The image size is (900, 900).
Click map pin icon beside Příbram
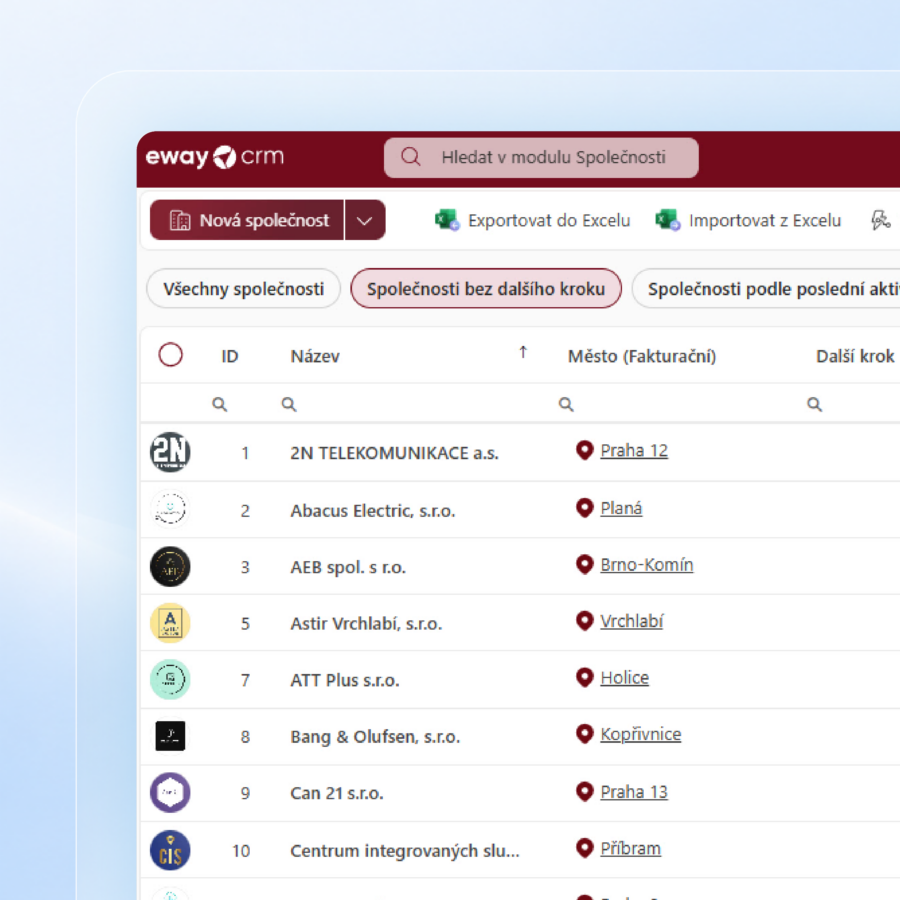[584, 848]
